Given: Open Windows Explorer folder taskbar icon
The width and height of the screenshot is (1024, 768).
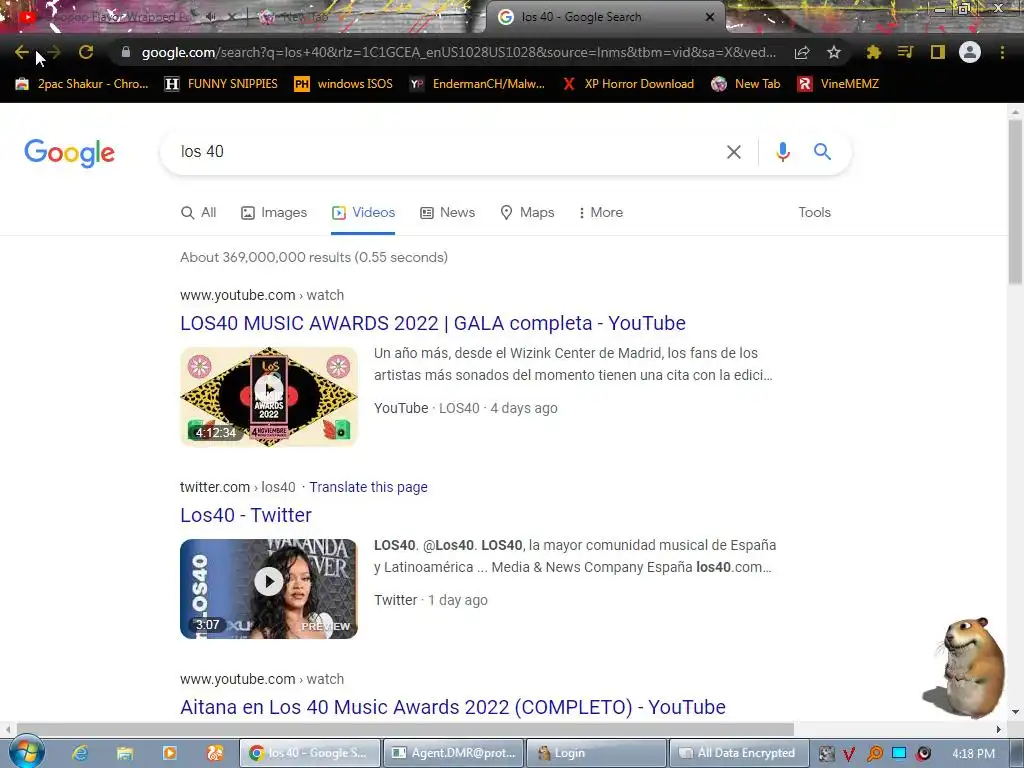Looking at the screenshot, I should point(125,753).
